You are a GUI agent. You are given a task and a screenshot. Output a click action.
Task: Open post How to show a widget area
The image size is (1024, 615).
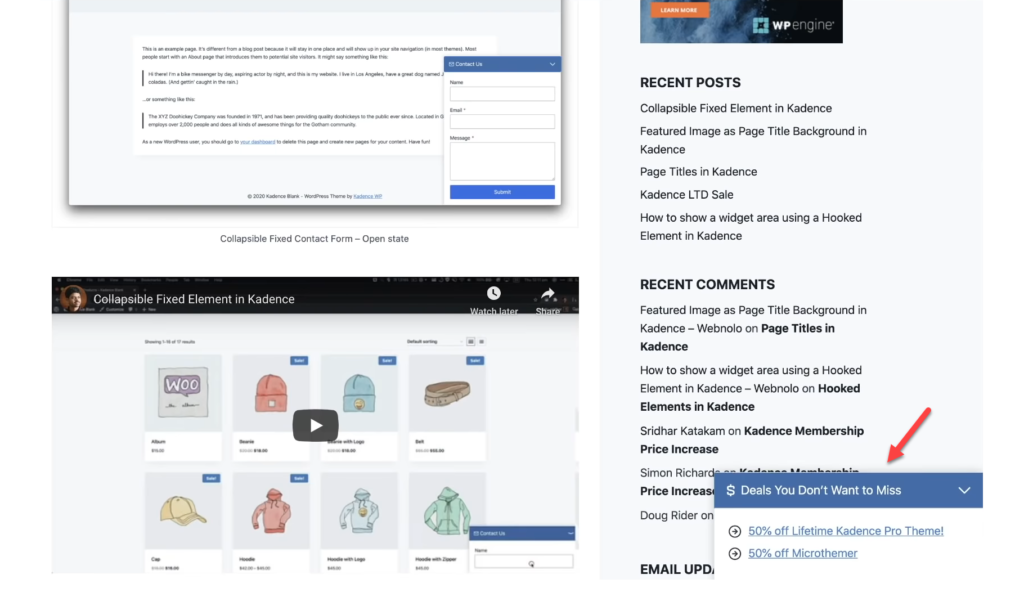click(751, 227)
